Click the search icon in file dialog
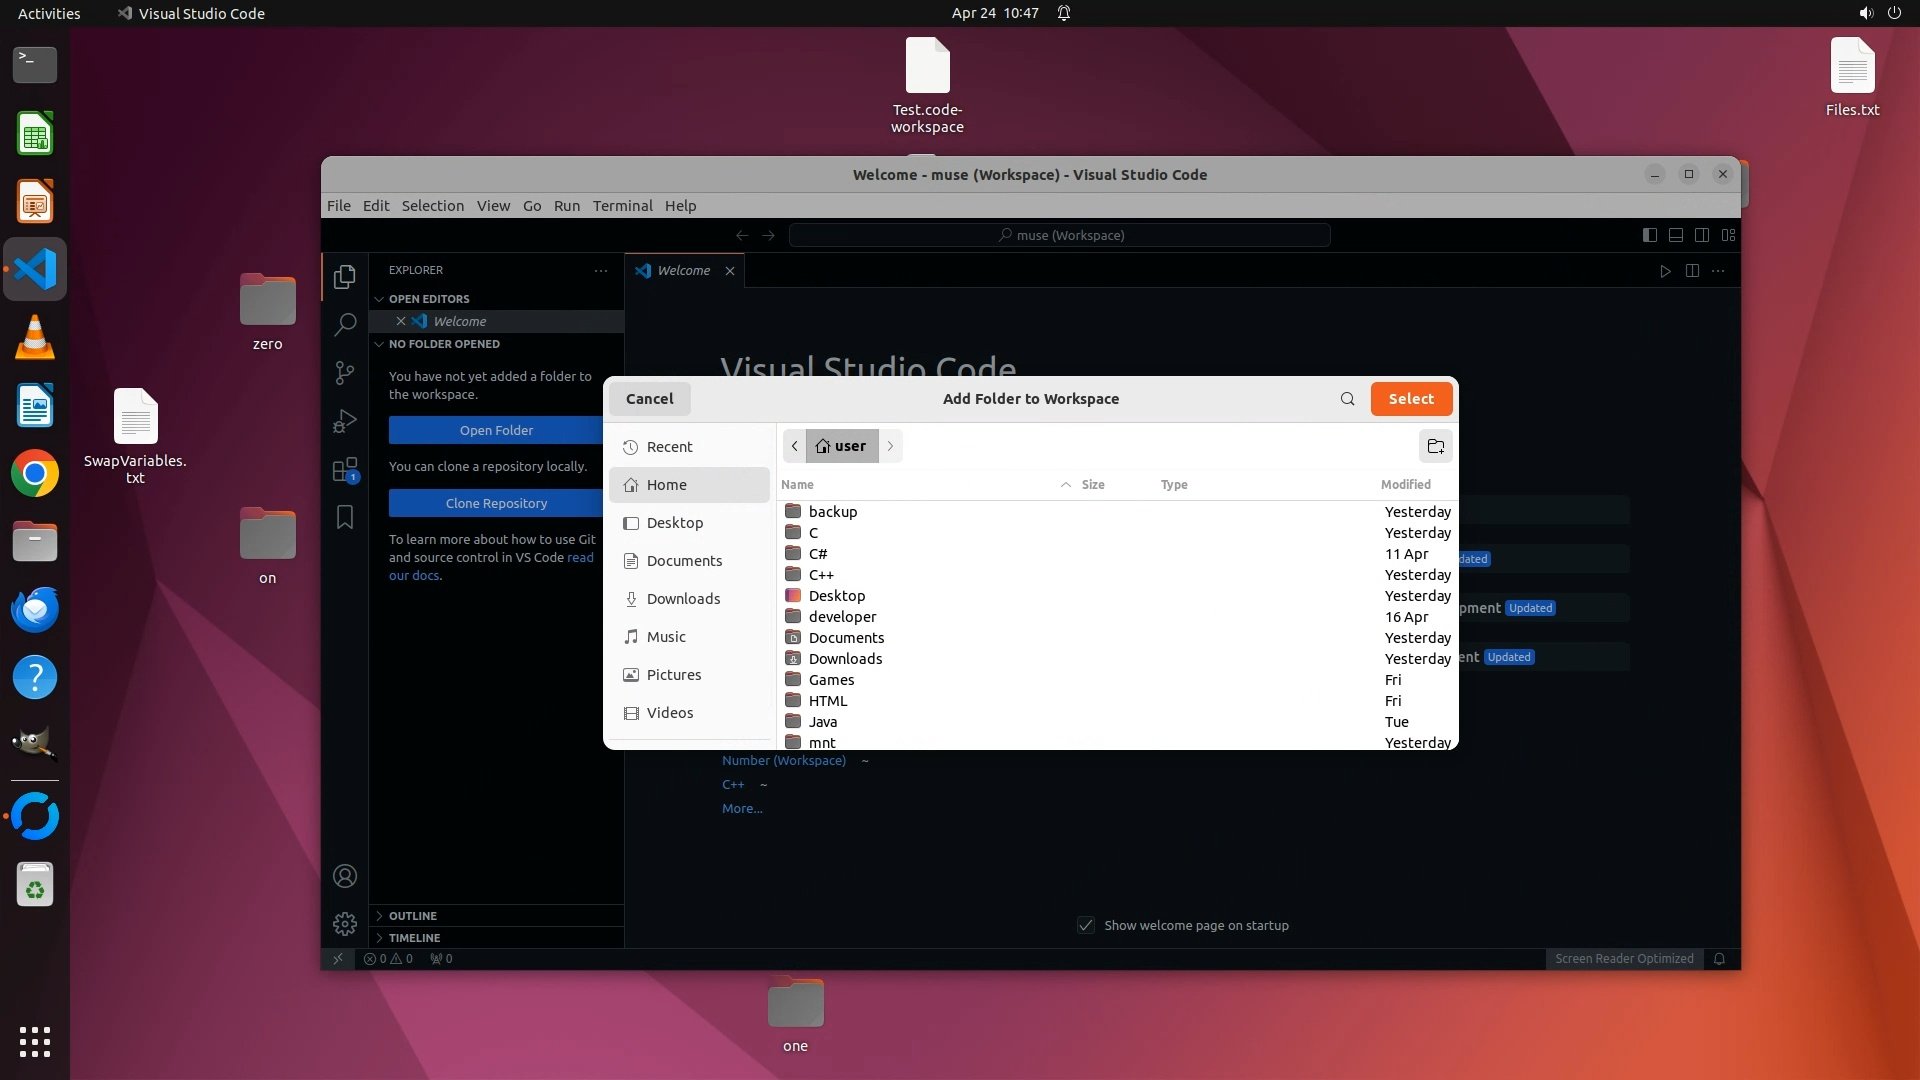 (x=1347, y=399)
